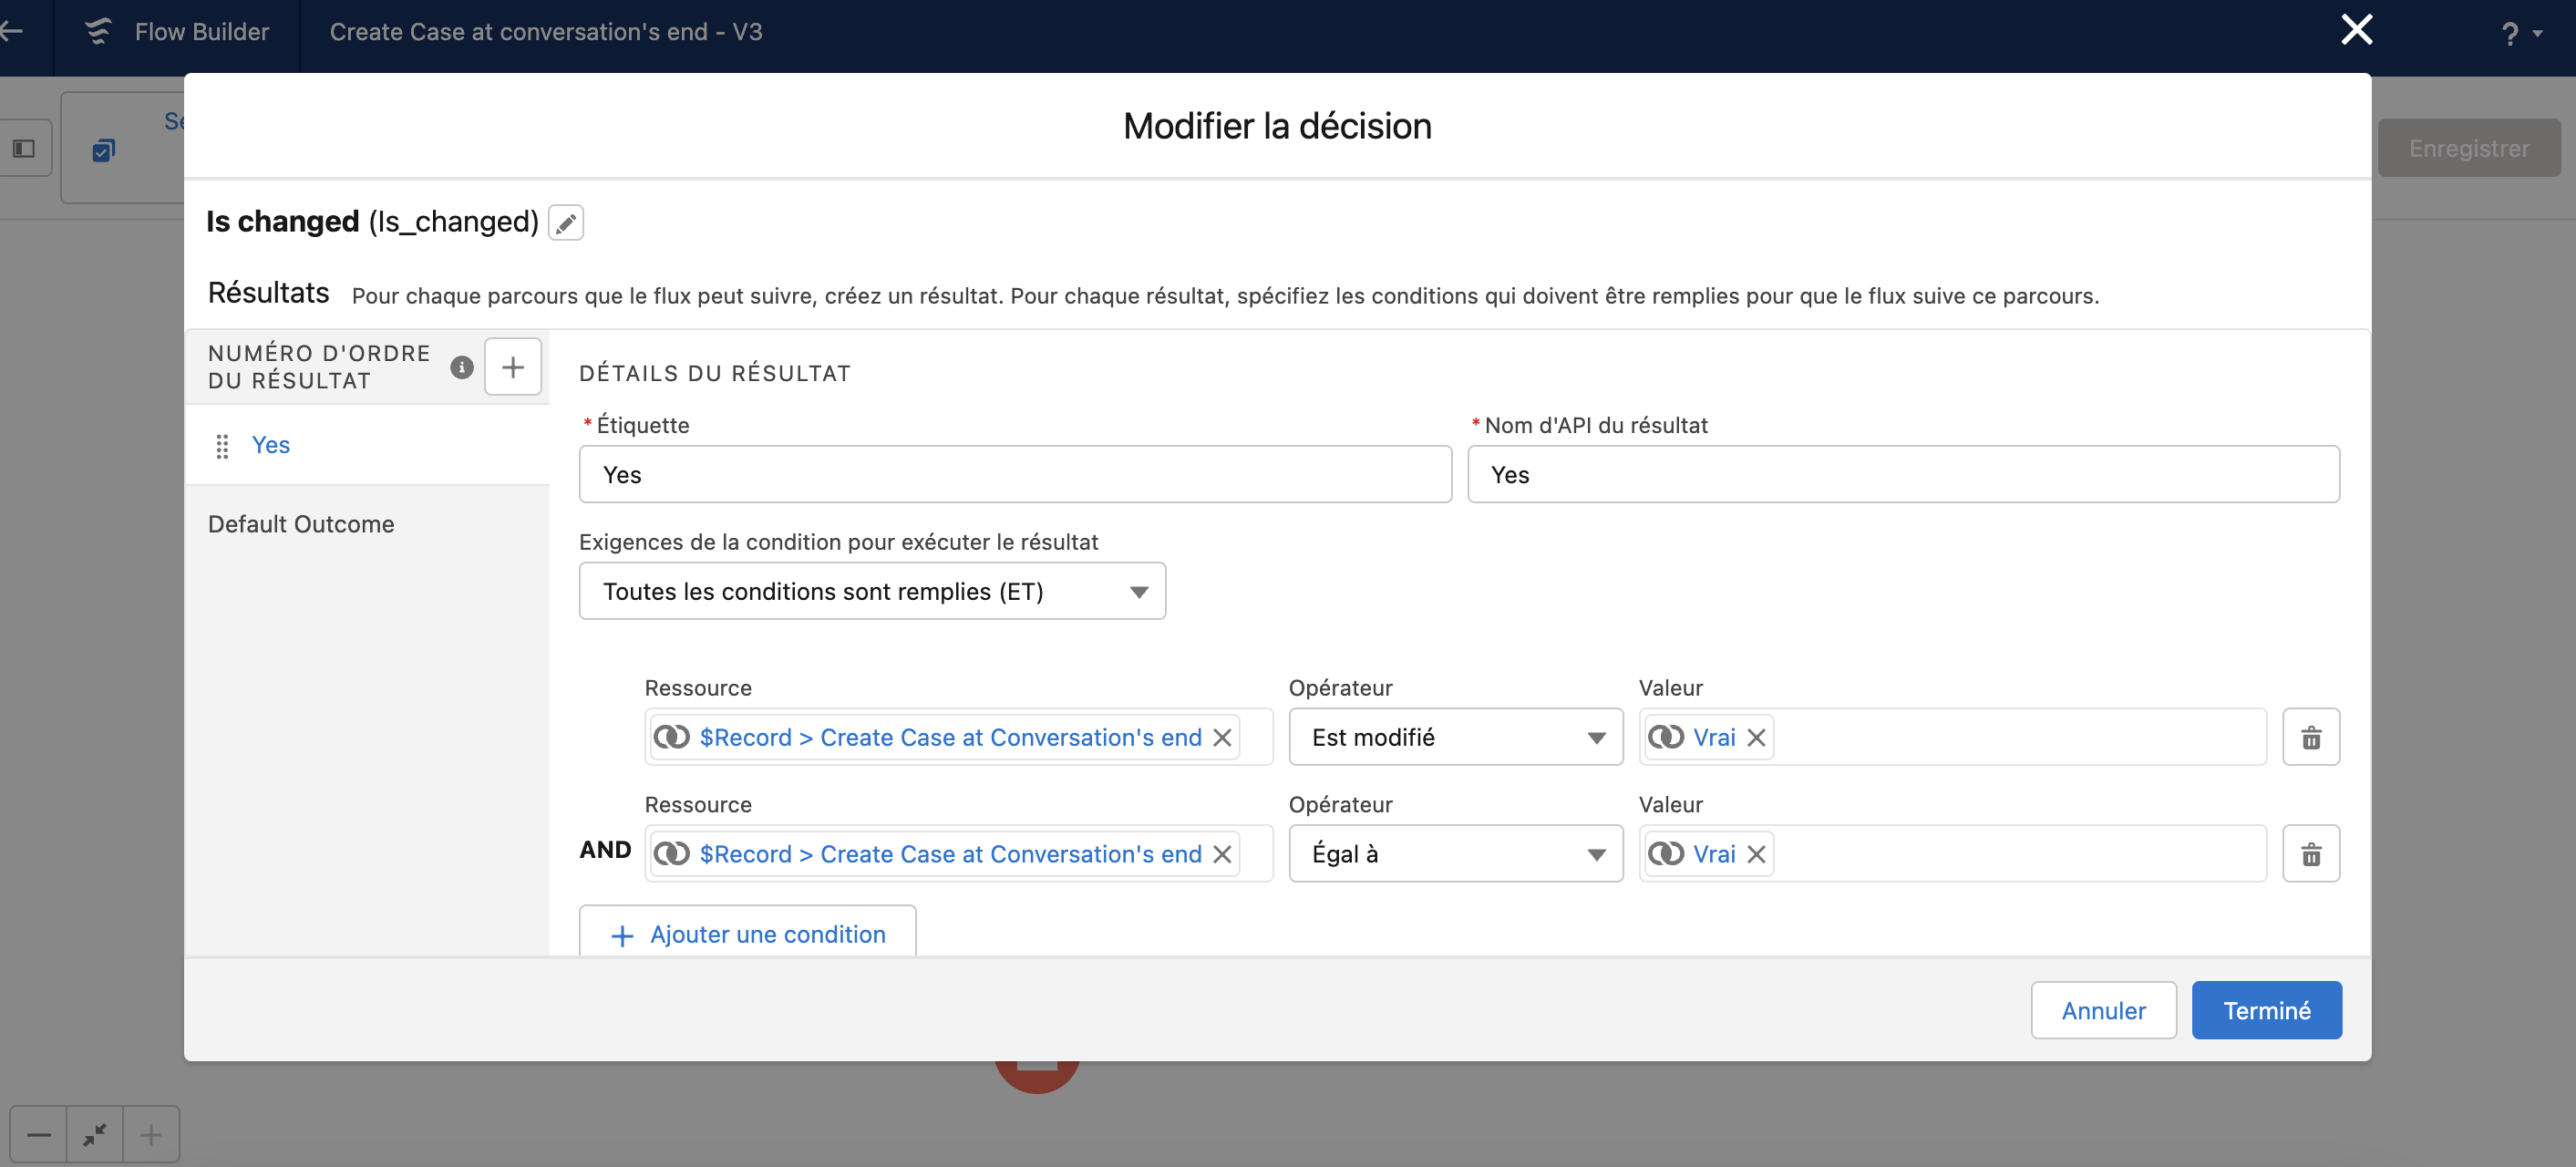Zoom in the canvas with plus button

pos(151,1135)
